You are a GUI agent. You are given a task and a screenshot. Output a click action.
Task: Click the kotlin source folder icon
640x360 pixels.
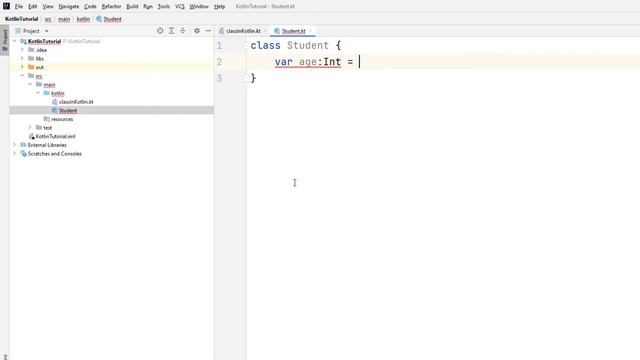(47, 93)
